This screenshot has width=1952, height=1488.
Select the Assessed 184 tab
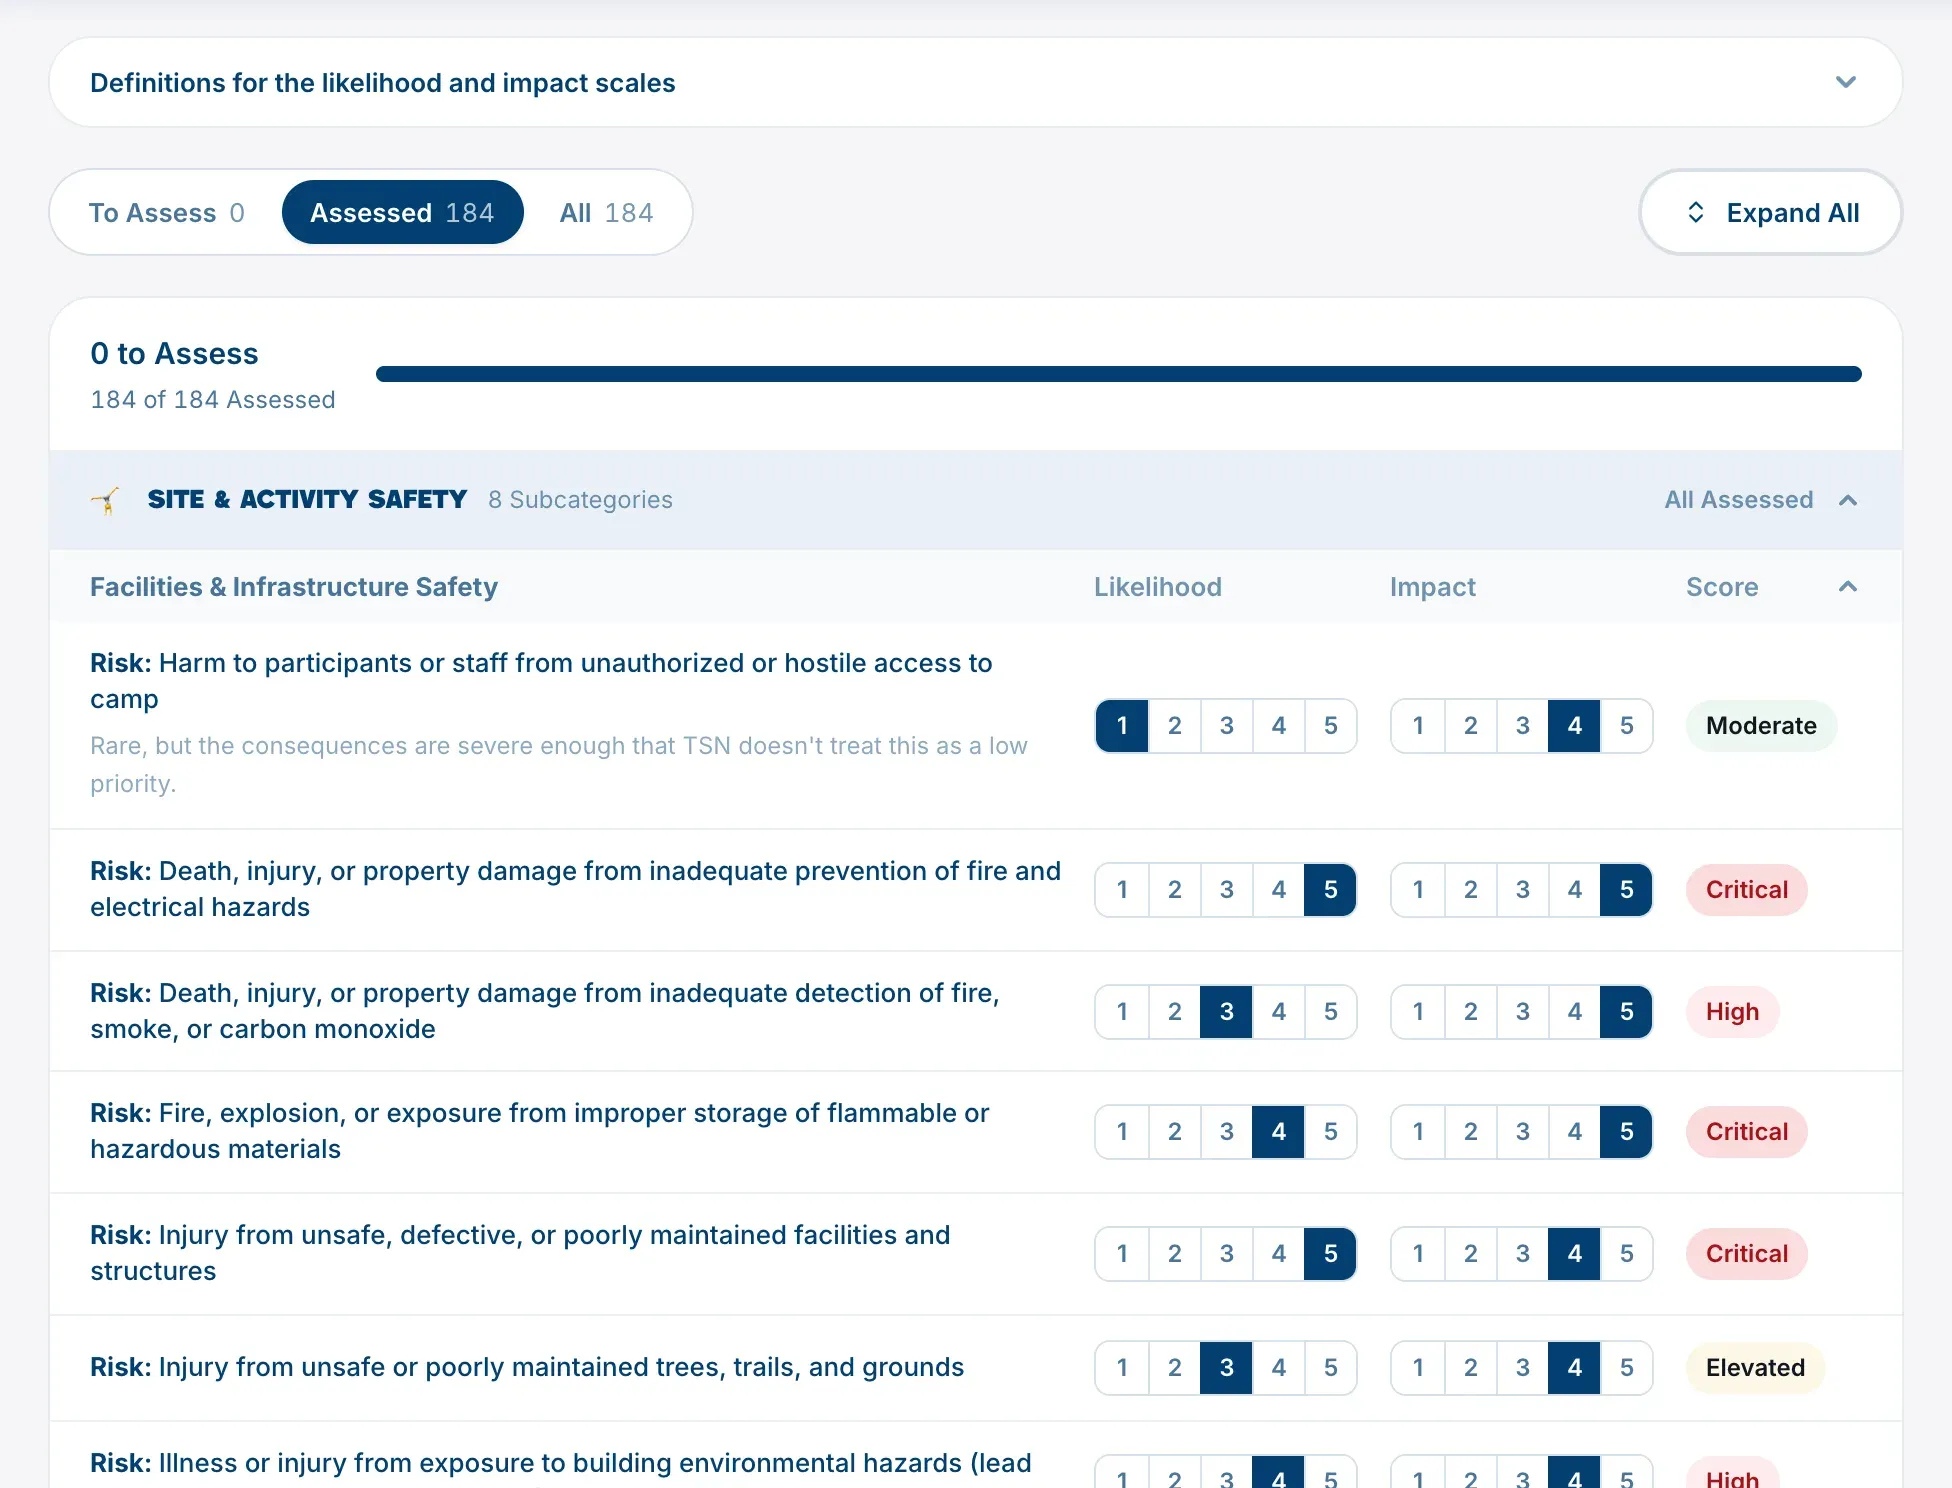coord(402,212)
